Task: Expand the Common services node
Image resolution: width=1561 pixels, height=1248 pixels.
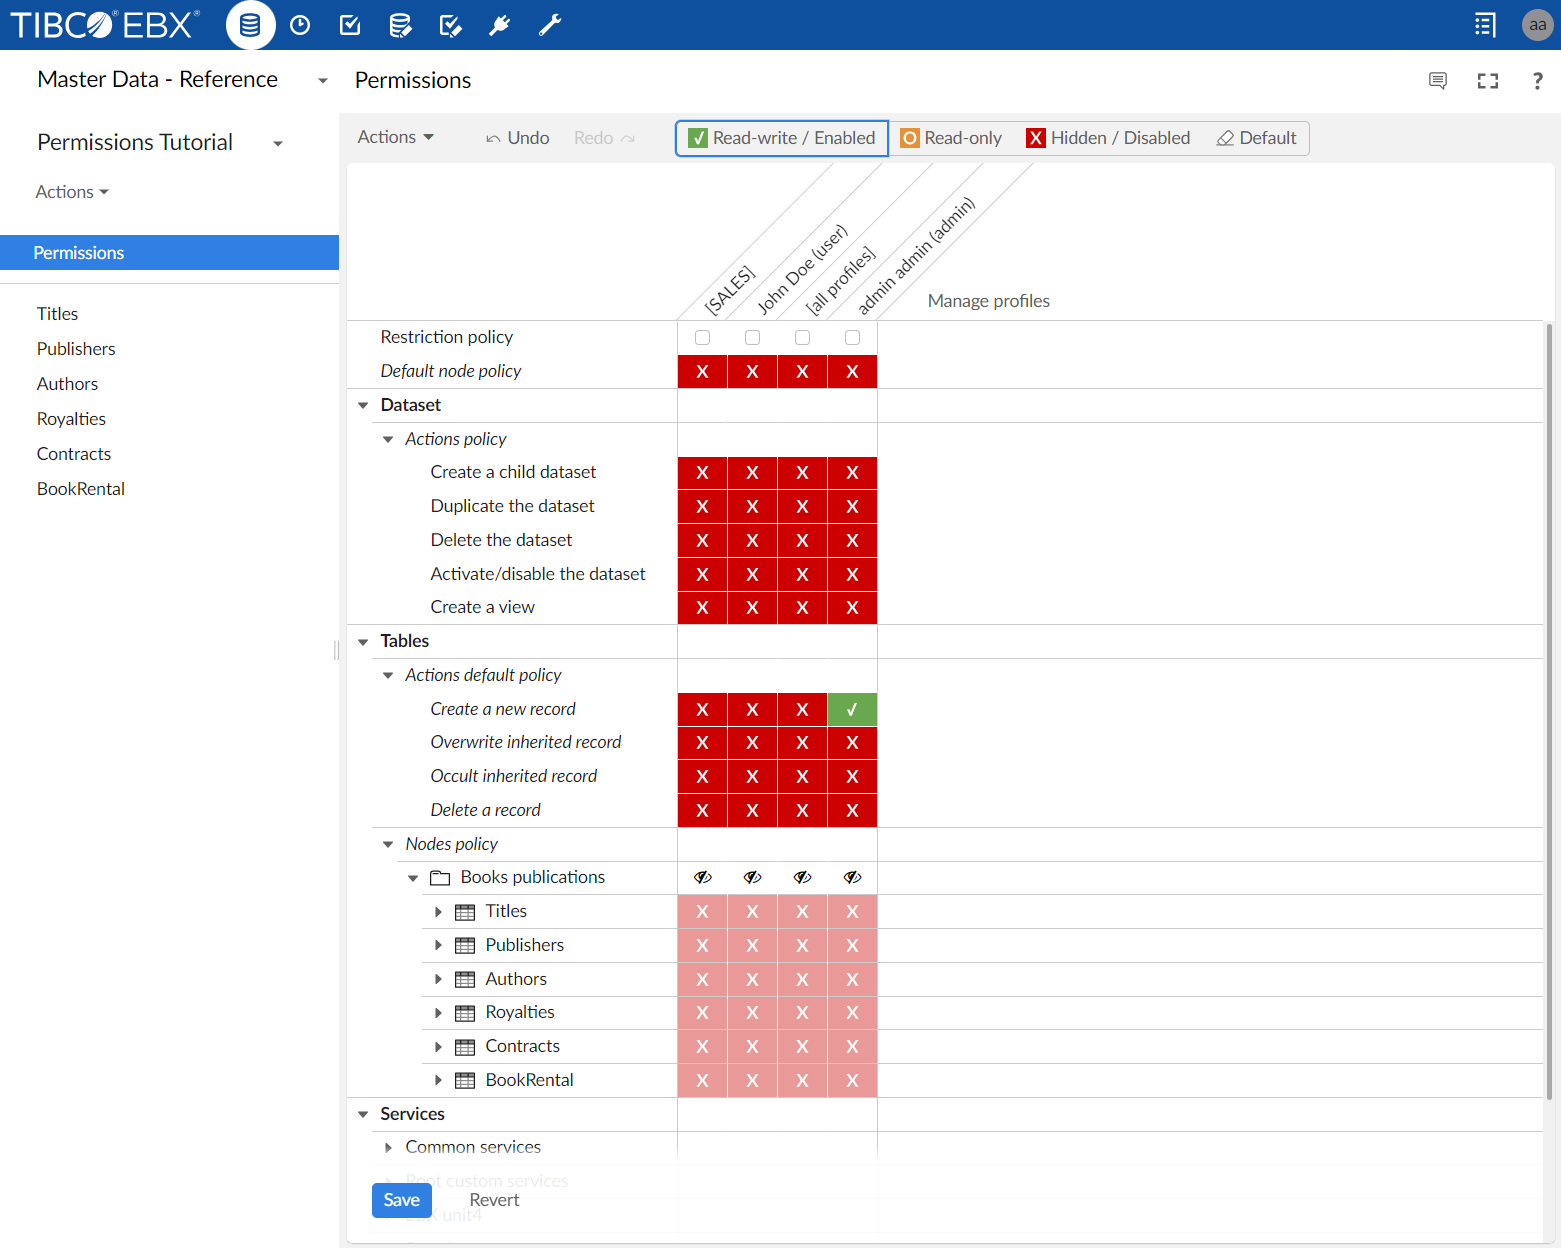Action: 388,1147
